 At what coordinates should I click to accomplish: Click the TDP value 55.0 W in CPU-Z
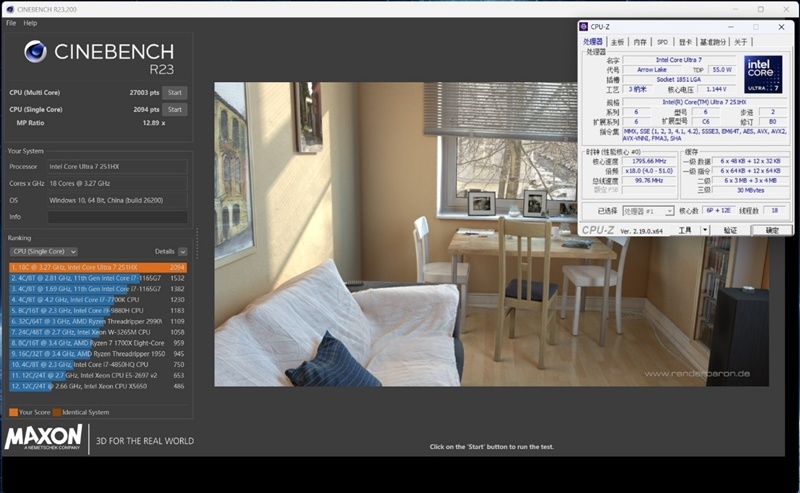coord(722,70)
